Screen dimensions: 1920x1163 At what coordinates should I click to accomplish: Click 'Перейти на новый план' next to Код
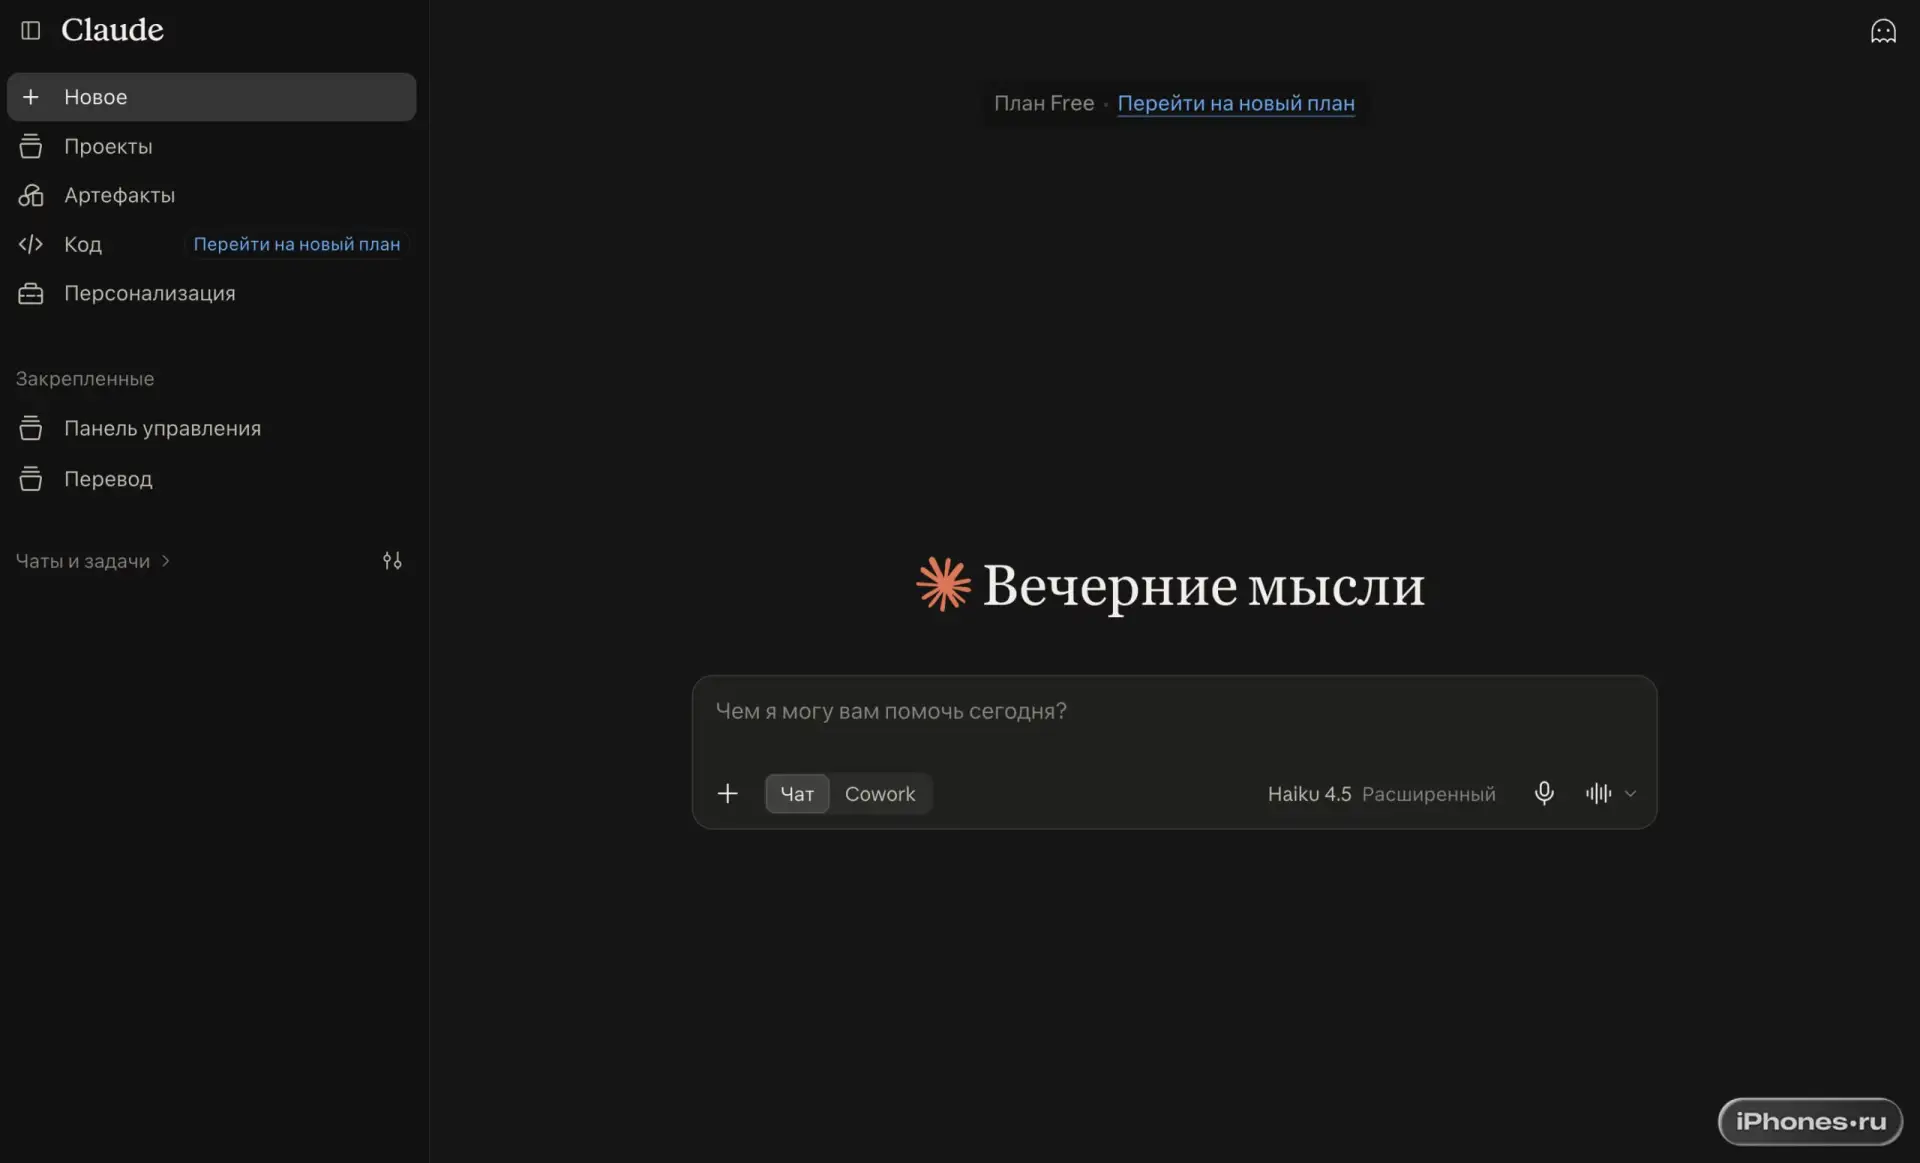[296, 244]
